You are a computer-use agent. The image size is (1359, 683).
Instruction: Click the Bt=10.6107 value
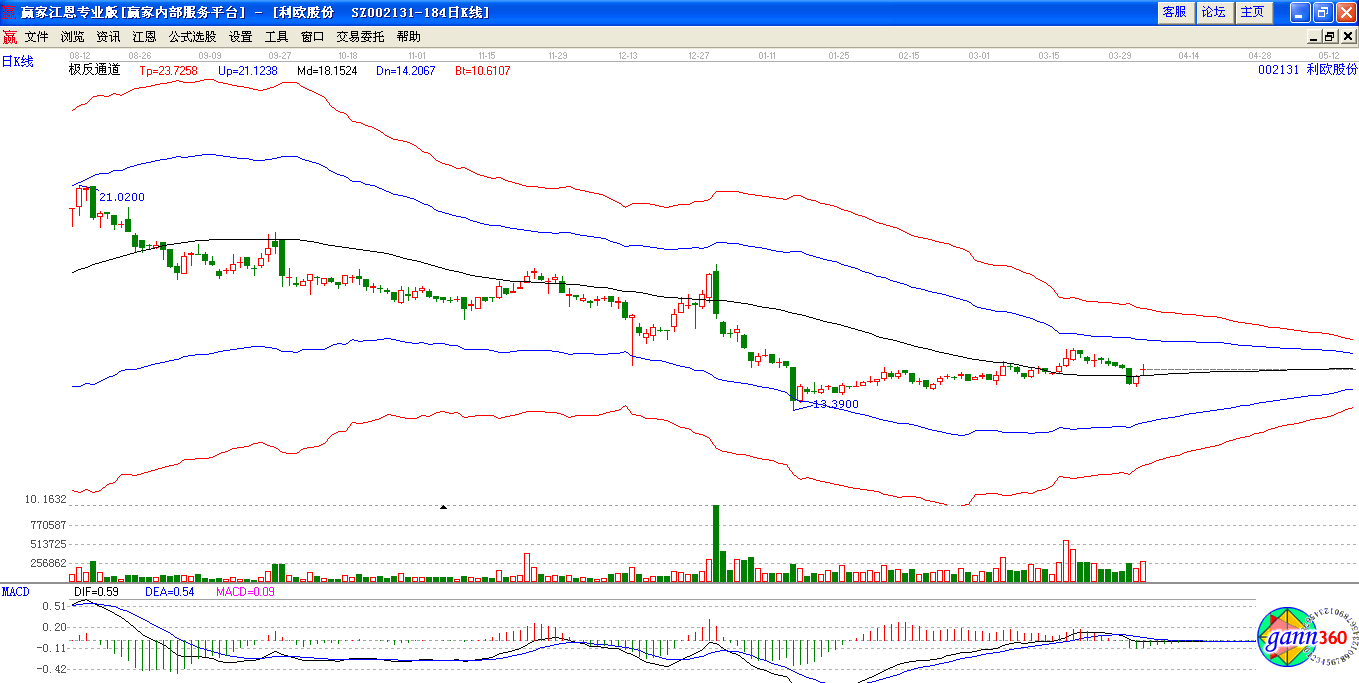[x=483, y=71]
